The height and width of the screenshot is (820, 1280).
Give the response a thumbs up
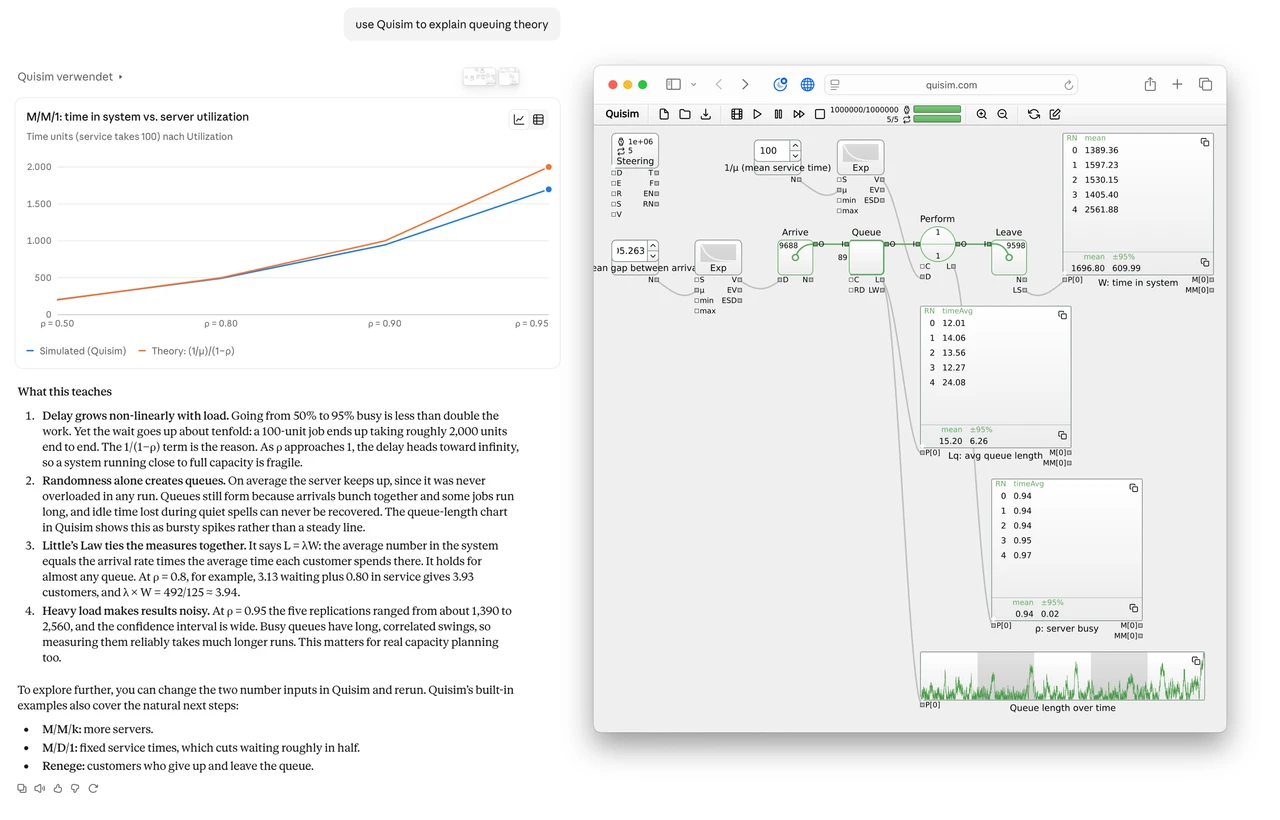58,789
